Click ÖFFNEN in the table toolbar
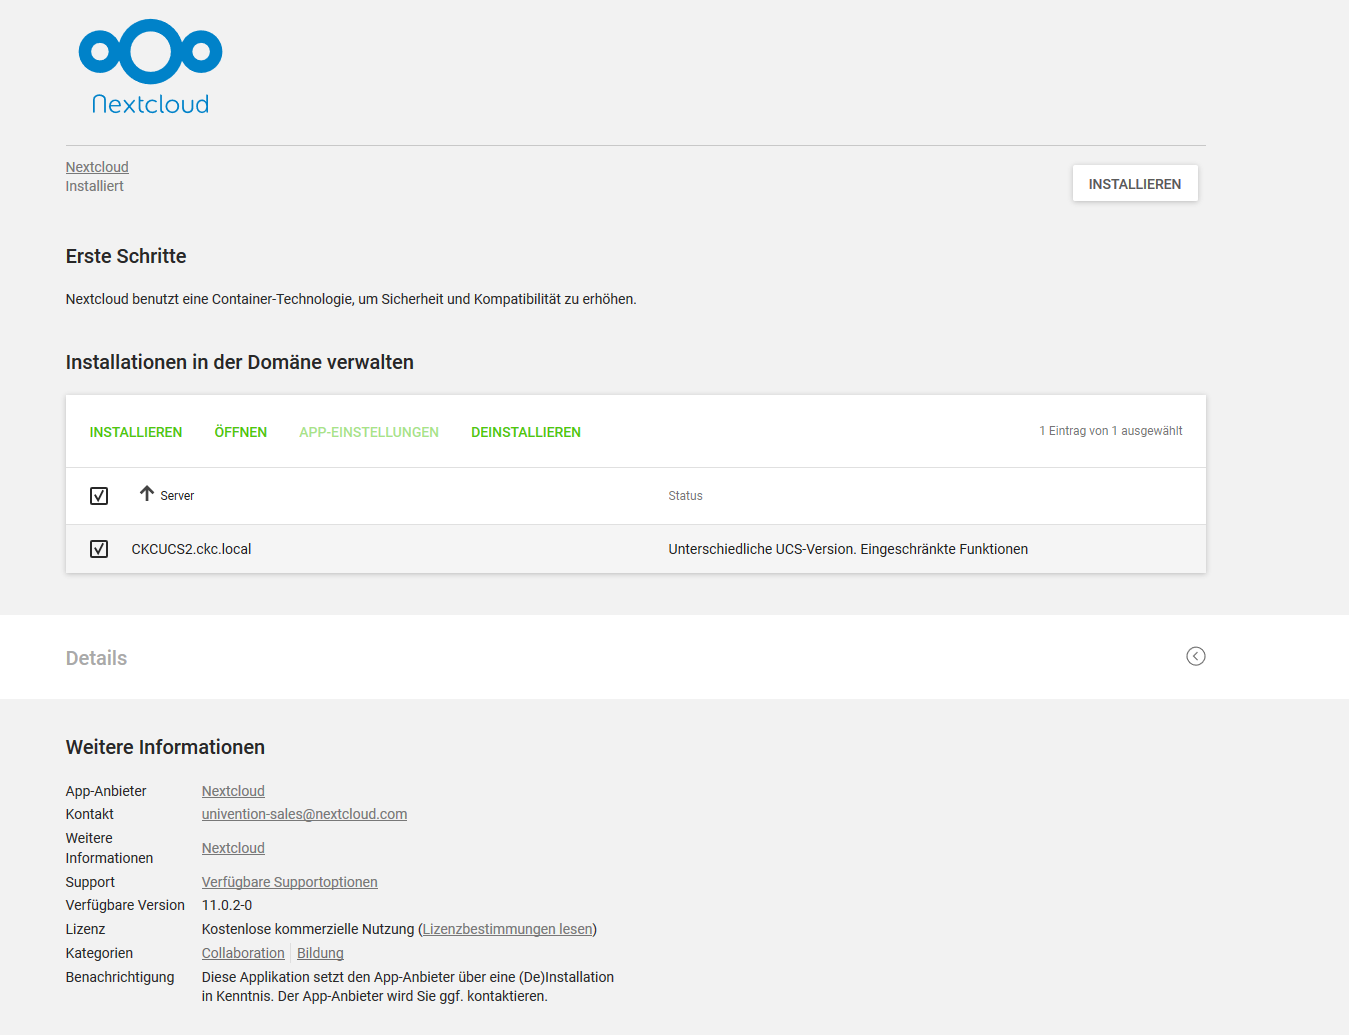The width and height of the screenshot is (1349, 1035). click(x=241, y=432)
